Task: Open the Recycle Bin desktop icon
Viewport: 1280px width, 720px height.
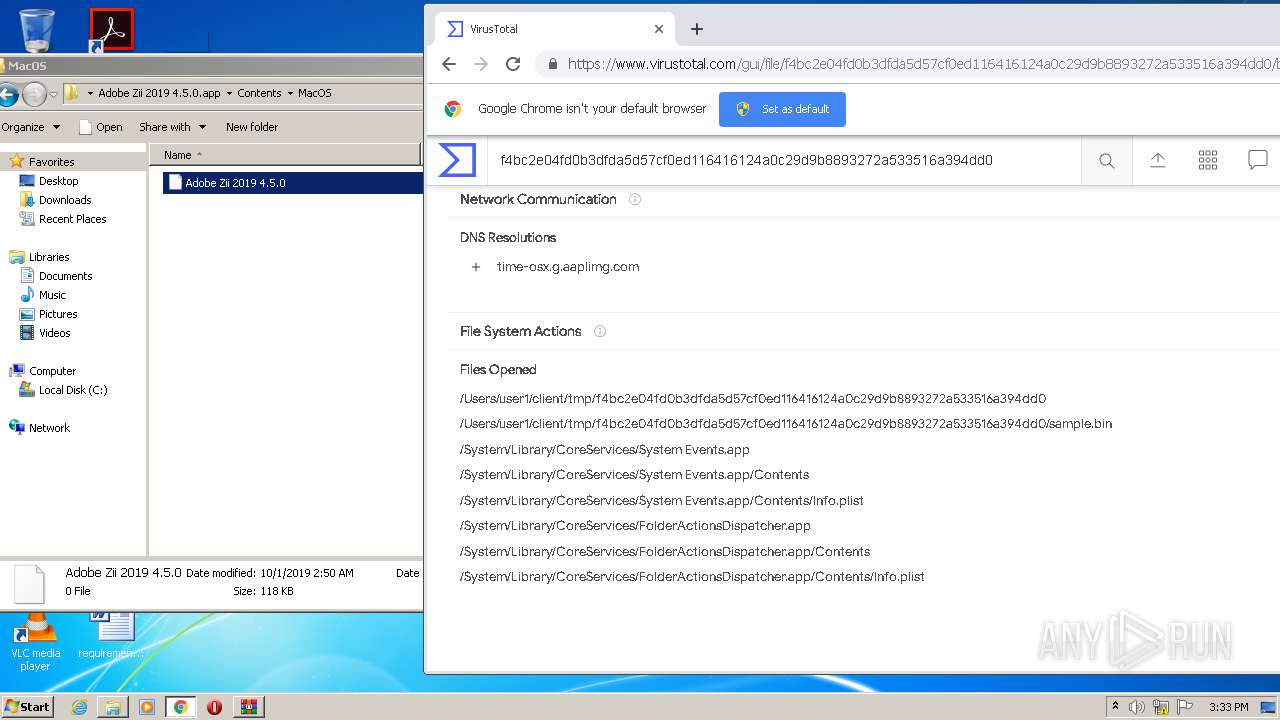Action: (x=37, y=29)
